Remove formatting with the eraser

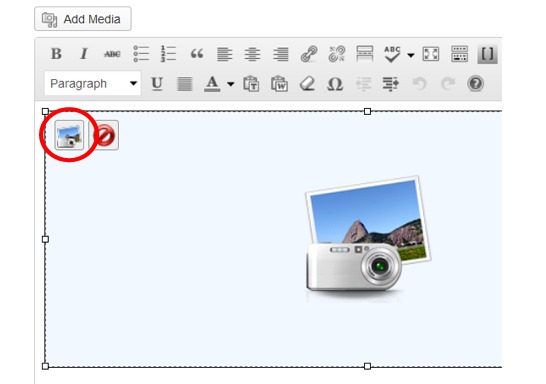[x=307, y=84]
